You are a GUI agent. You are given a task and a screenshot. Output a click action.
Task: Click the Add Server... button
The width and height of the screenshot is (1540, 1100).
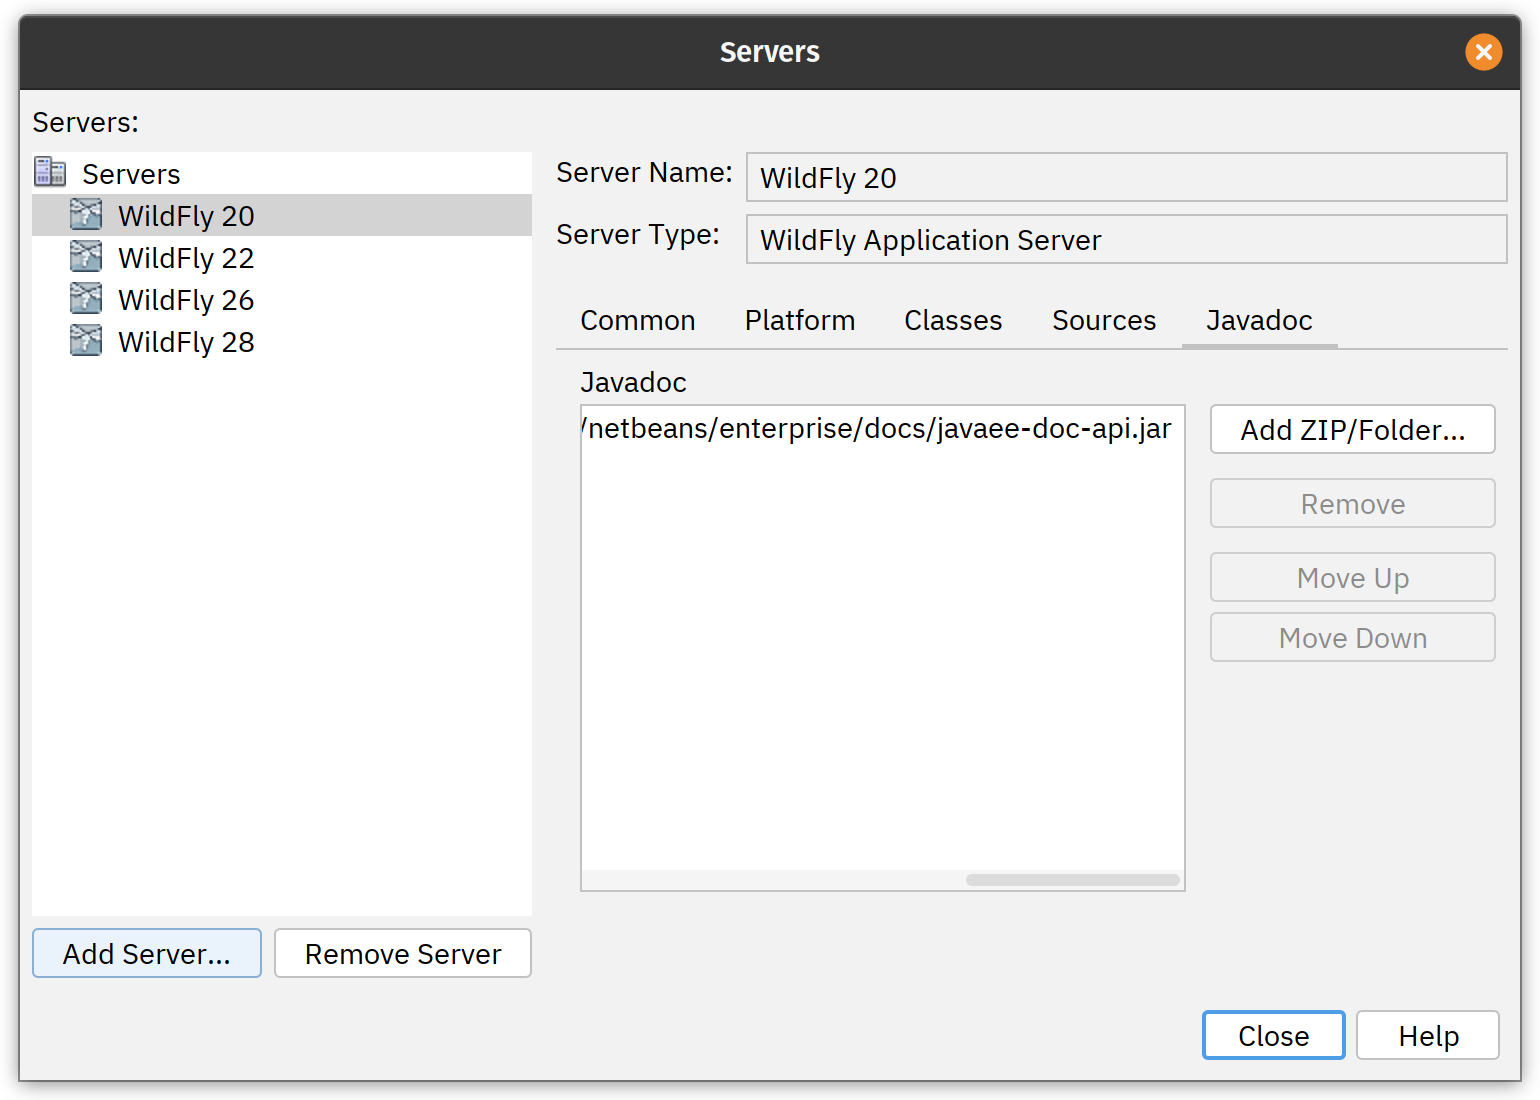point(147,953)
